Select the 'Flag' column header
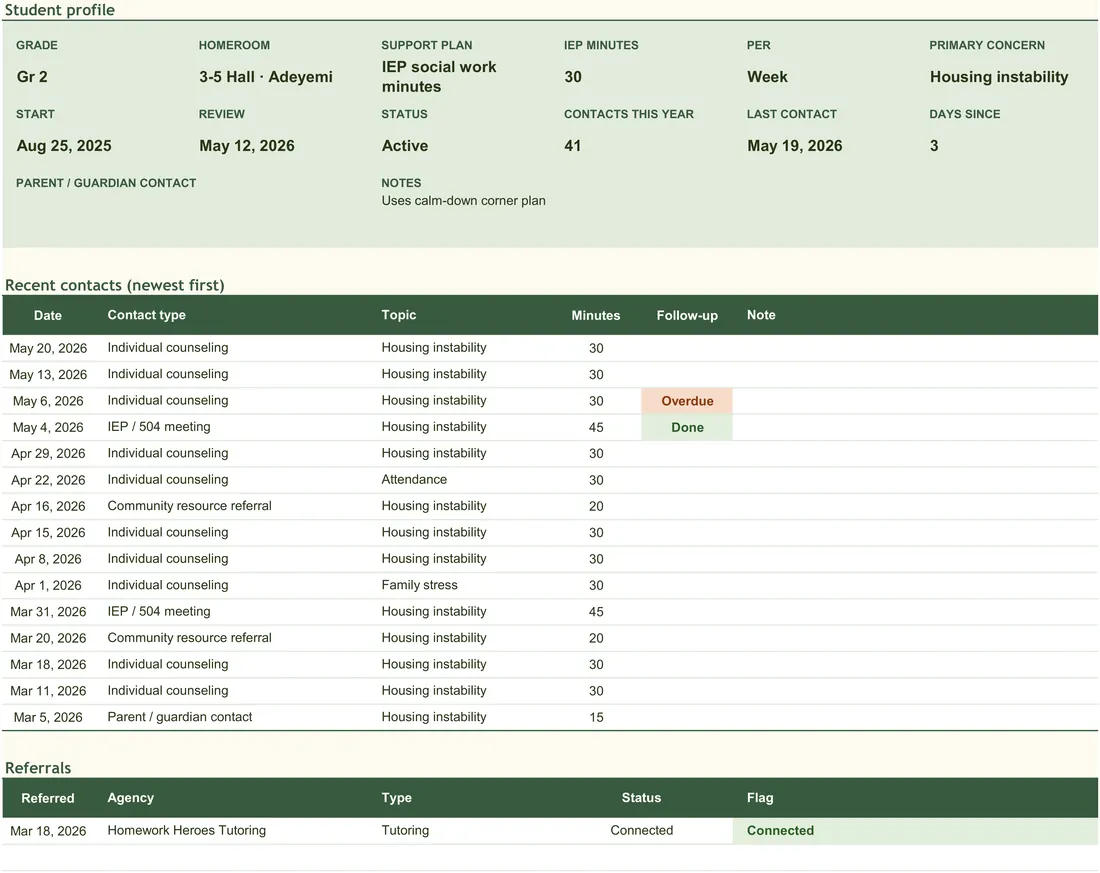Screen dimensions: 1100x873 click(760, 798)
